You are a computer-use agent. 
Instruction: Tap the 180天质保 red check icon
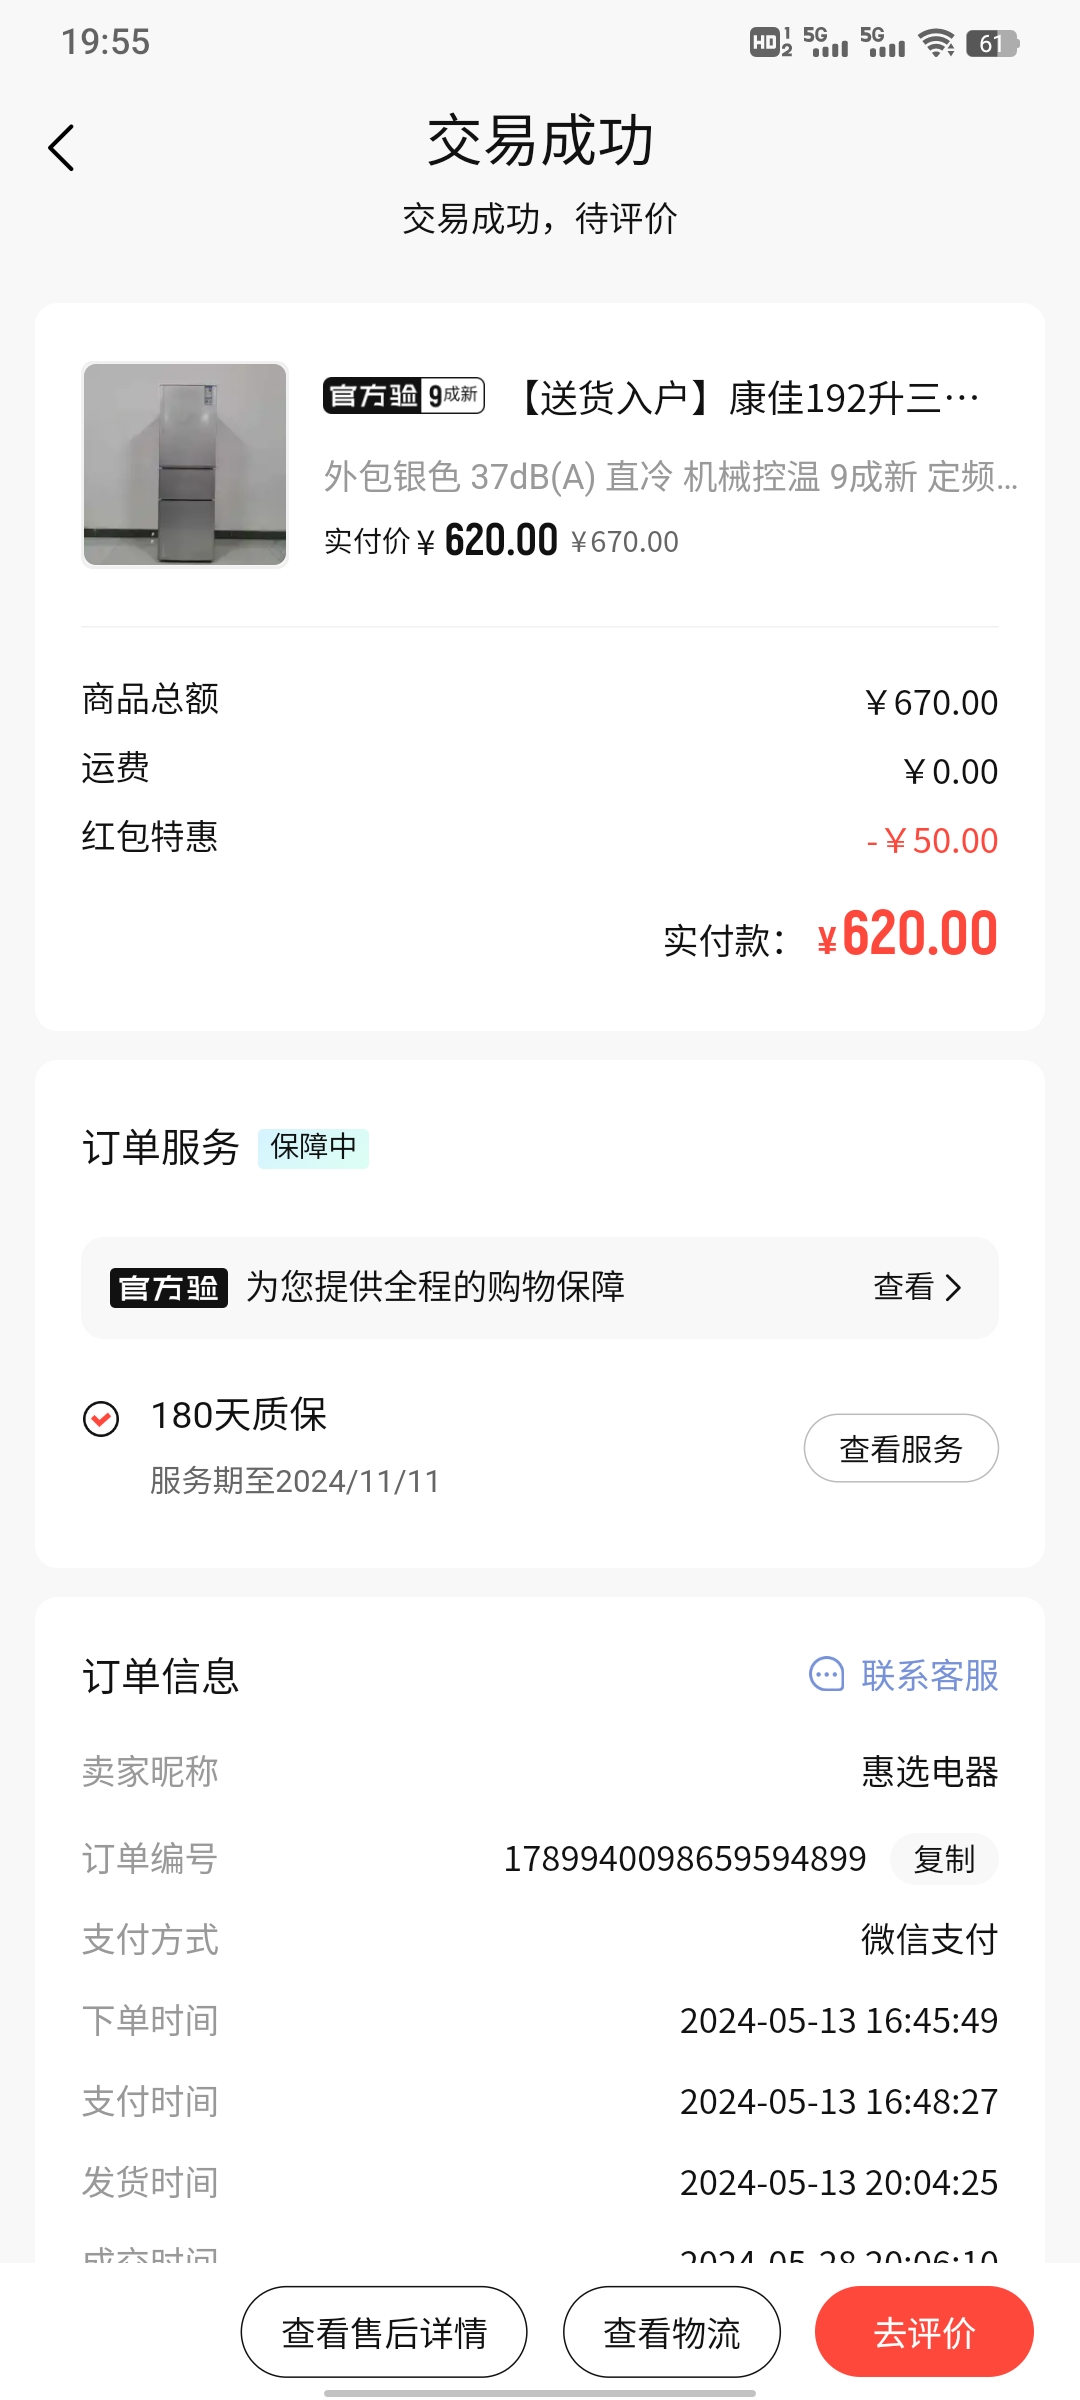pyautogui.click(x=101, y=1418)
